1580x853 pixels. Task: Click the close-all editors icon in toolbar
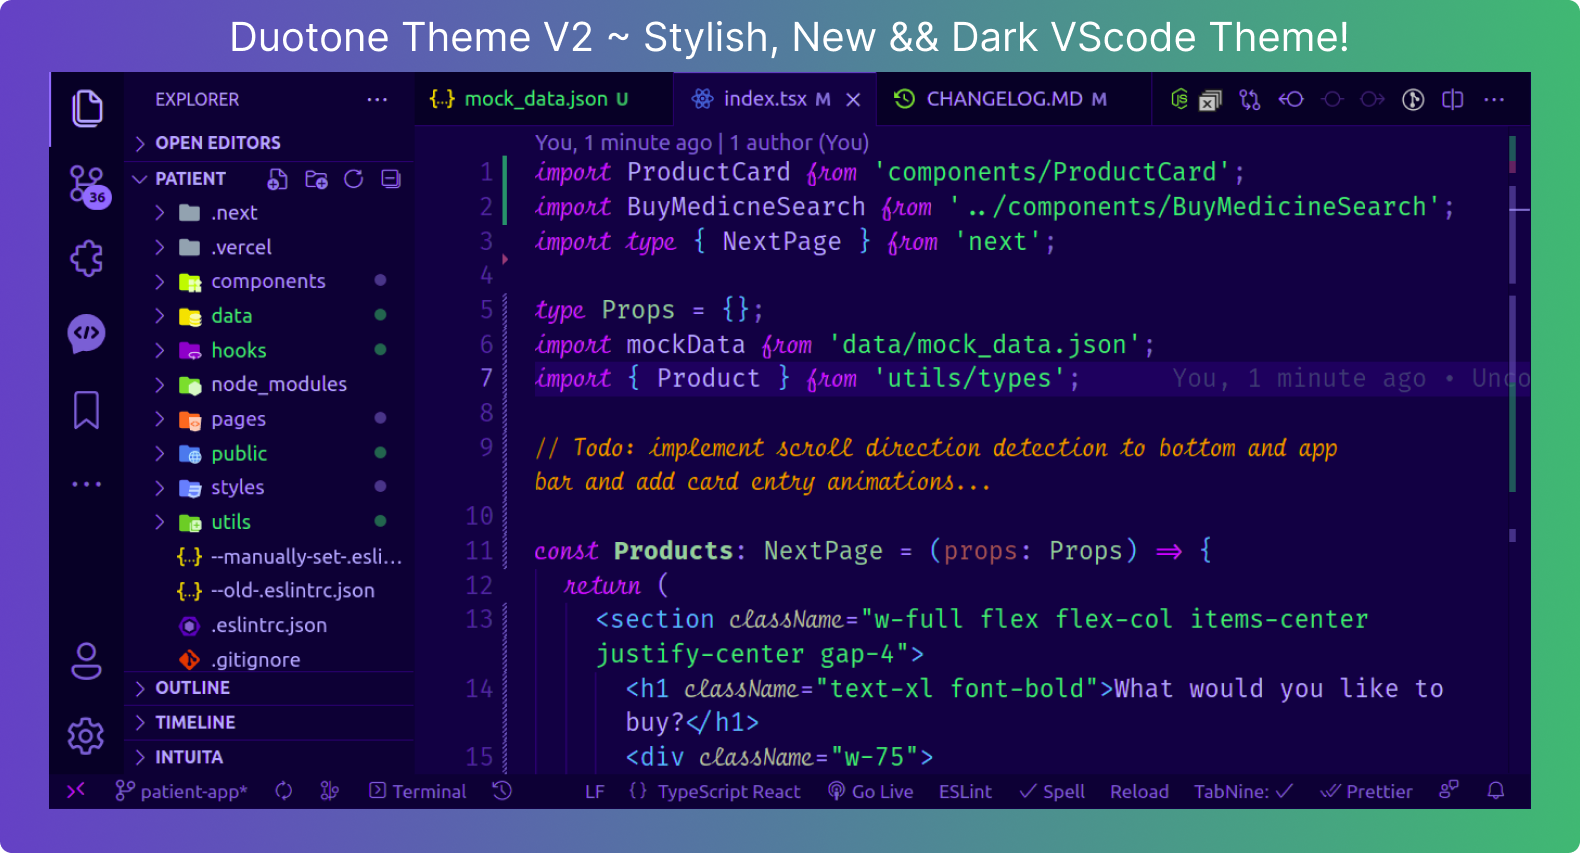pyautogui.click(x=1210, y=100)
